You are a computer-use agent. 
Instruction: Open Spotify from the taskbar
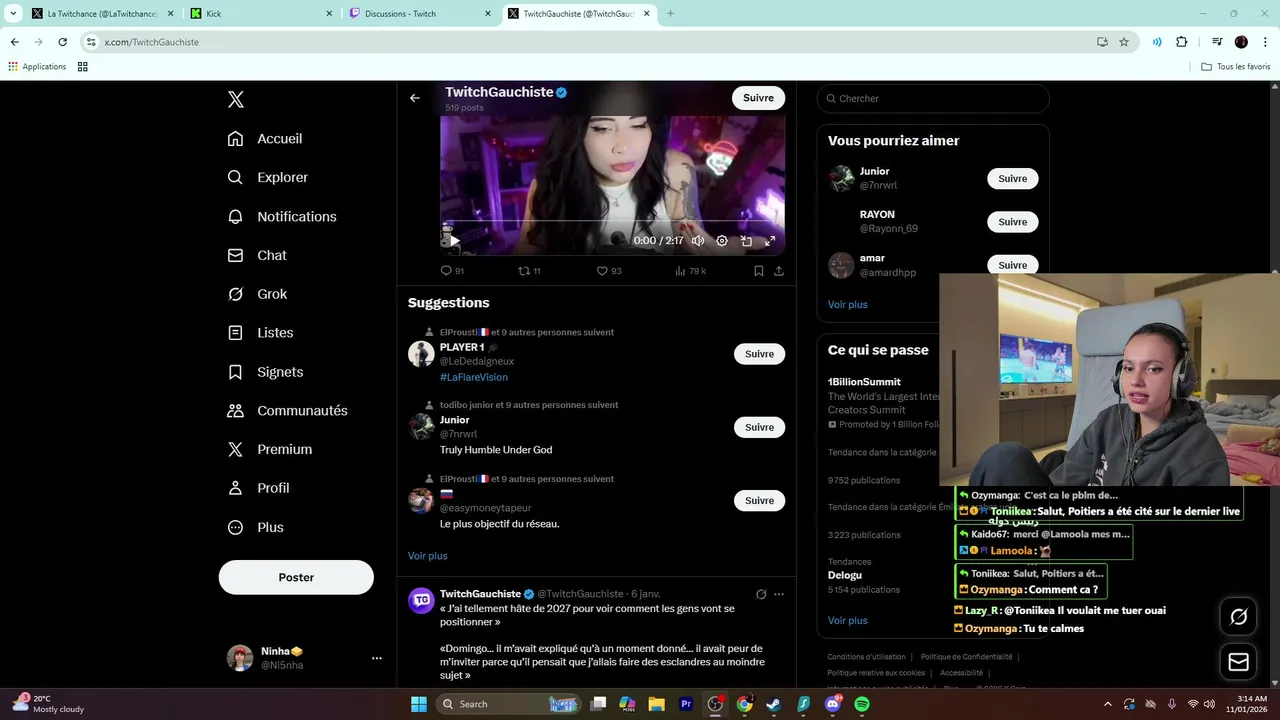pos(862,704)
